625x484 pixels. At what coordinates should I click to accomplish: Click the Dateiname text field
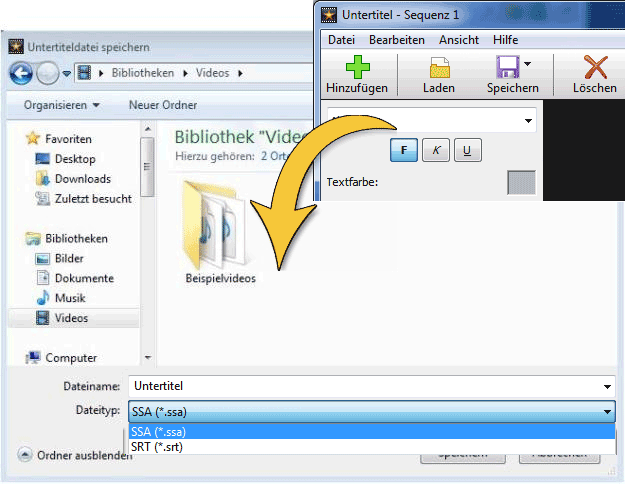tap(360, 386)
